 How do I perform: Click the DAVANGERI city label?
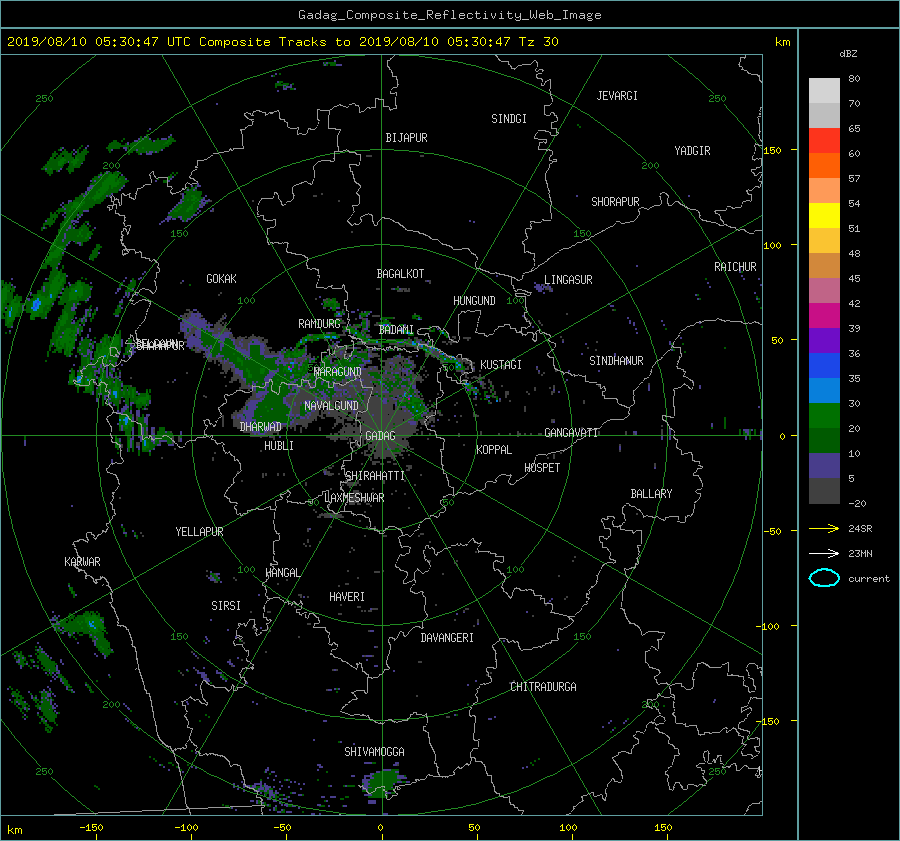click(x=447, y=638)
